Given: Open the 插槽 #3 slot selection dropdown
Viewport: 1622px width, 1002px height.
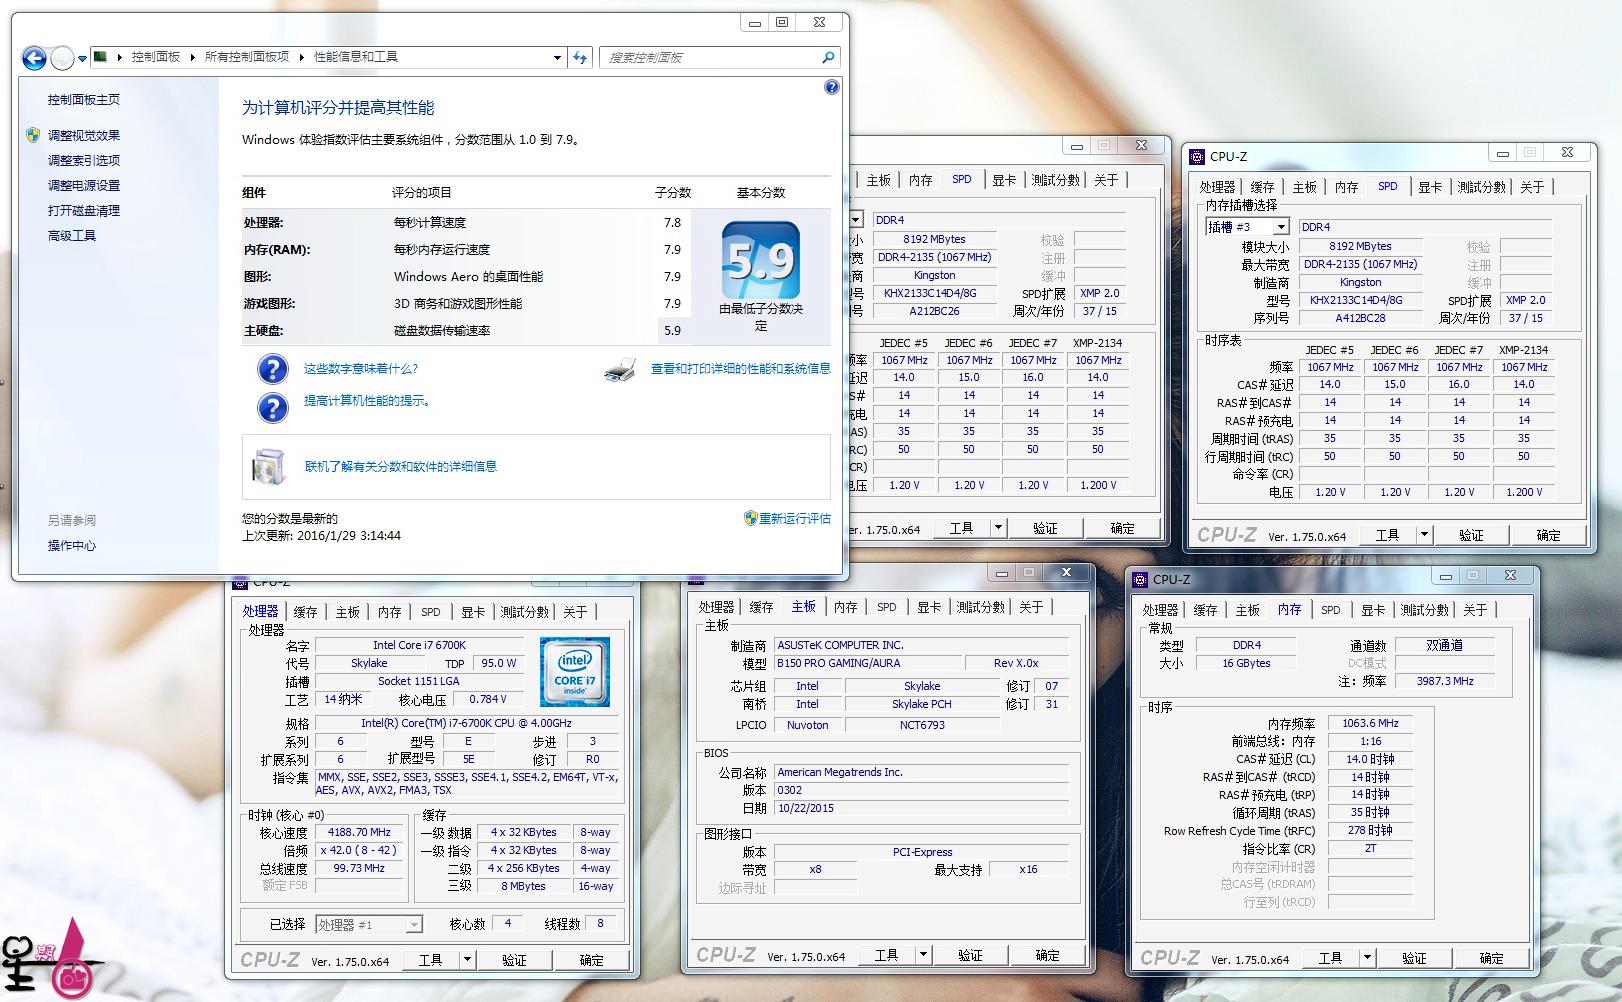Looking at the screenshot, I should (1281, 227).
